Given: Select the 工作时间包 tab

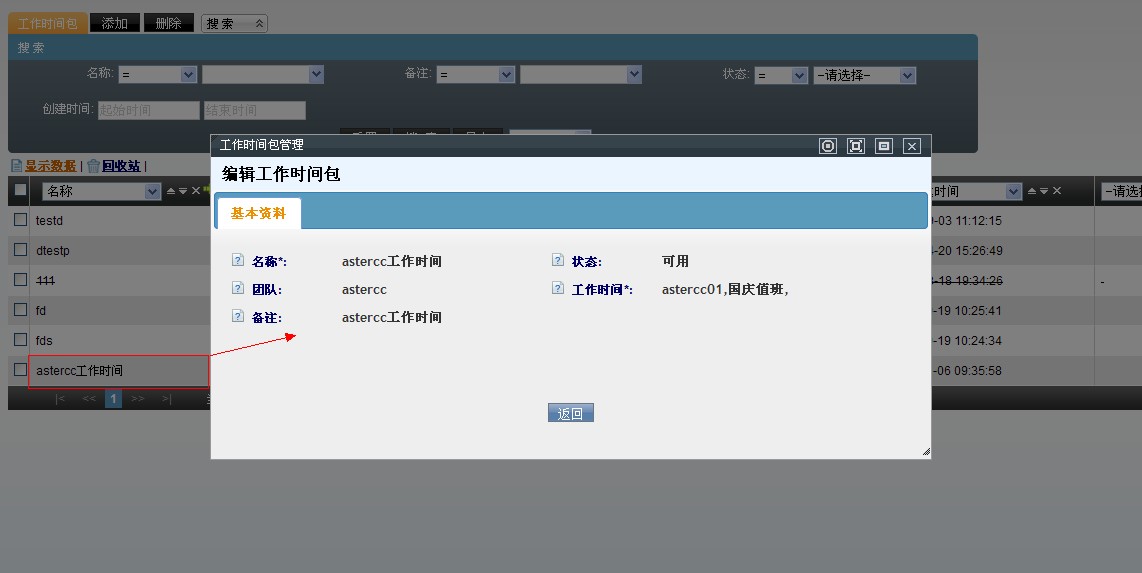Looking at the screenshot, I should click(47, 23).
